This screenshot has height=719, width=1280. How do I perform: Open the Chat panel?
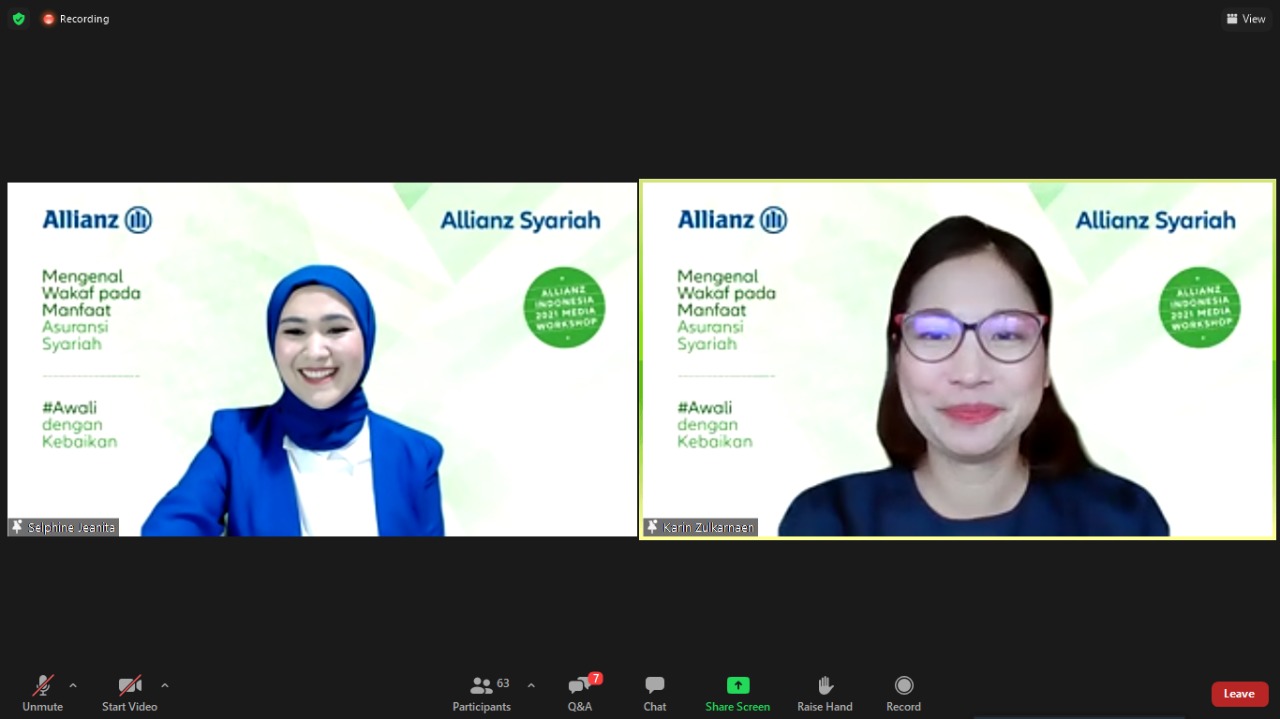point(655,693)
